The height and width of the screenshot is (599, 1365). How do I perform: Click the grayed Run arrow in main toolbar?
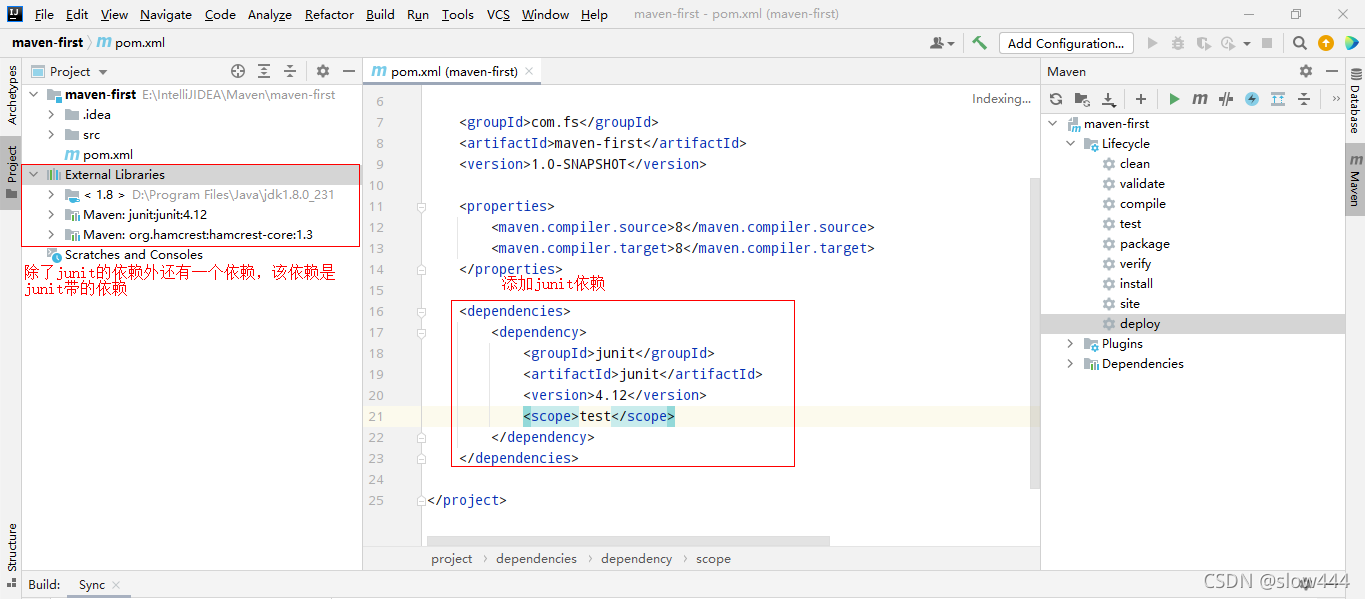point(1153,43)
